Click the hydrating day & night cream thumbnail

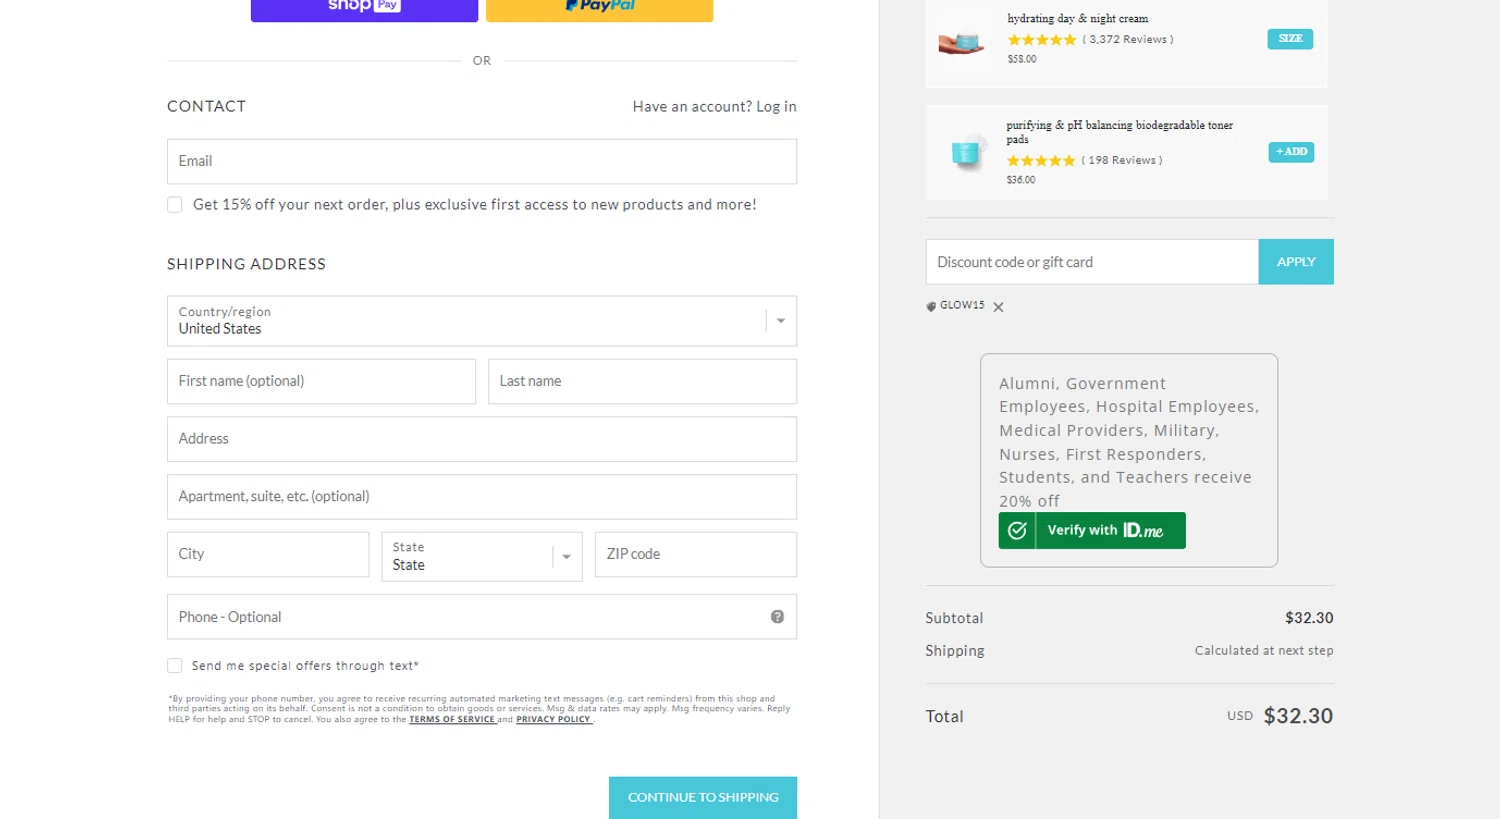tap(961, 42)
